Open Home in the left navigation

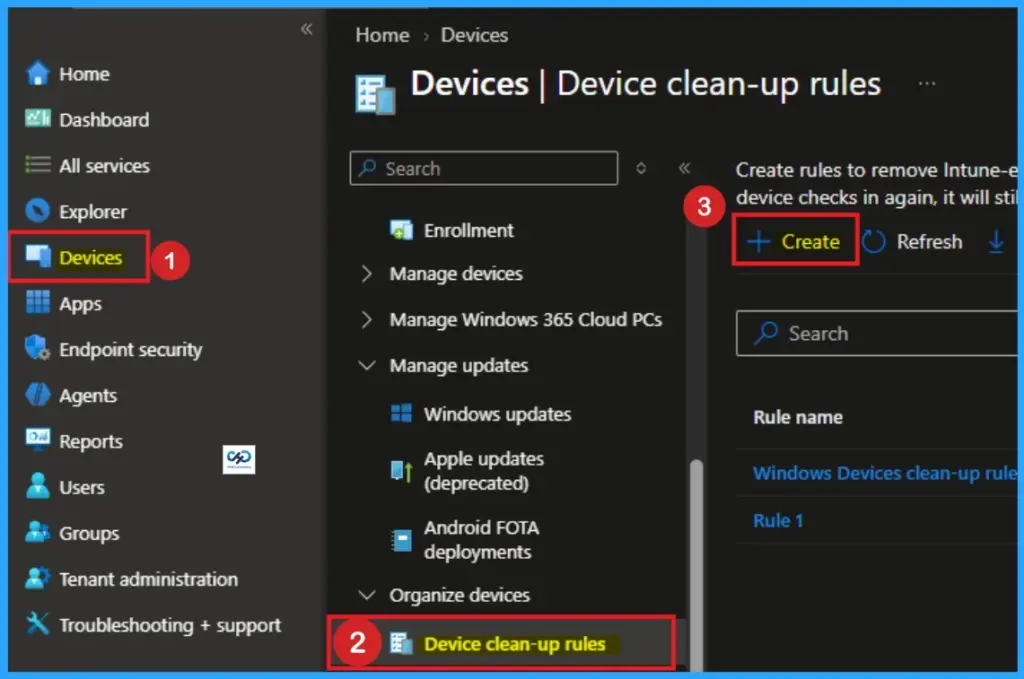point(84,74)
